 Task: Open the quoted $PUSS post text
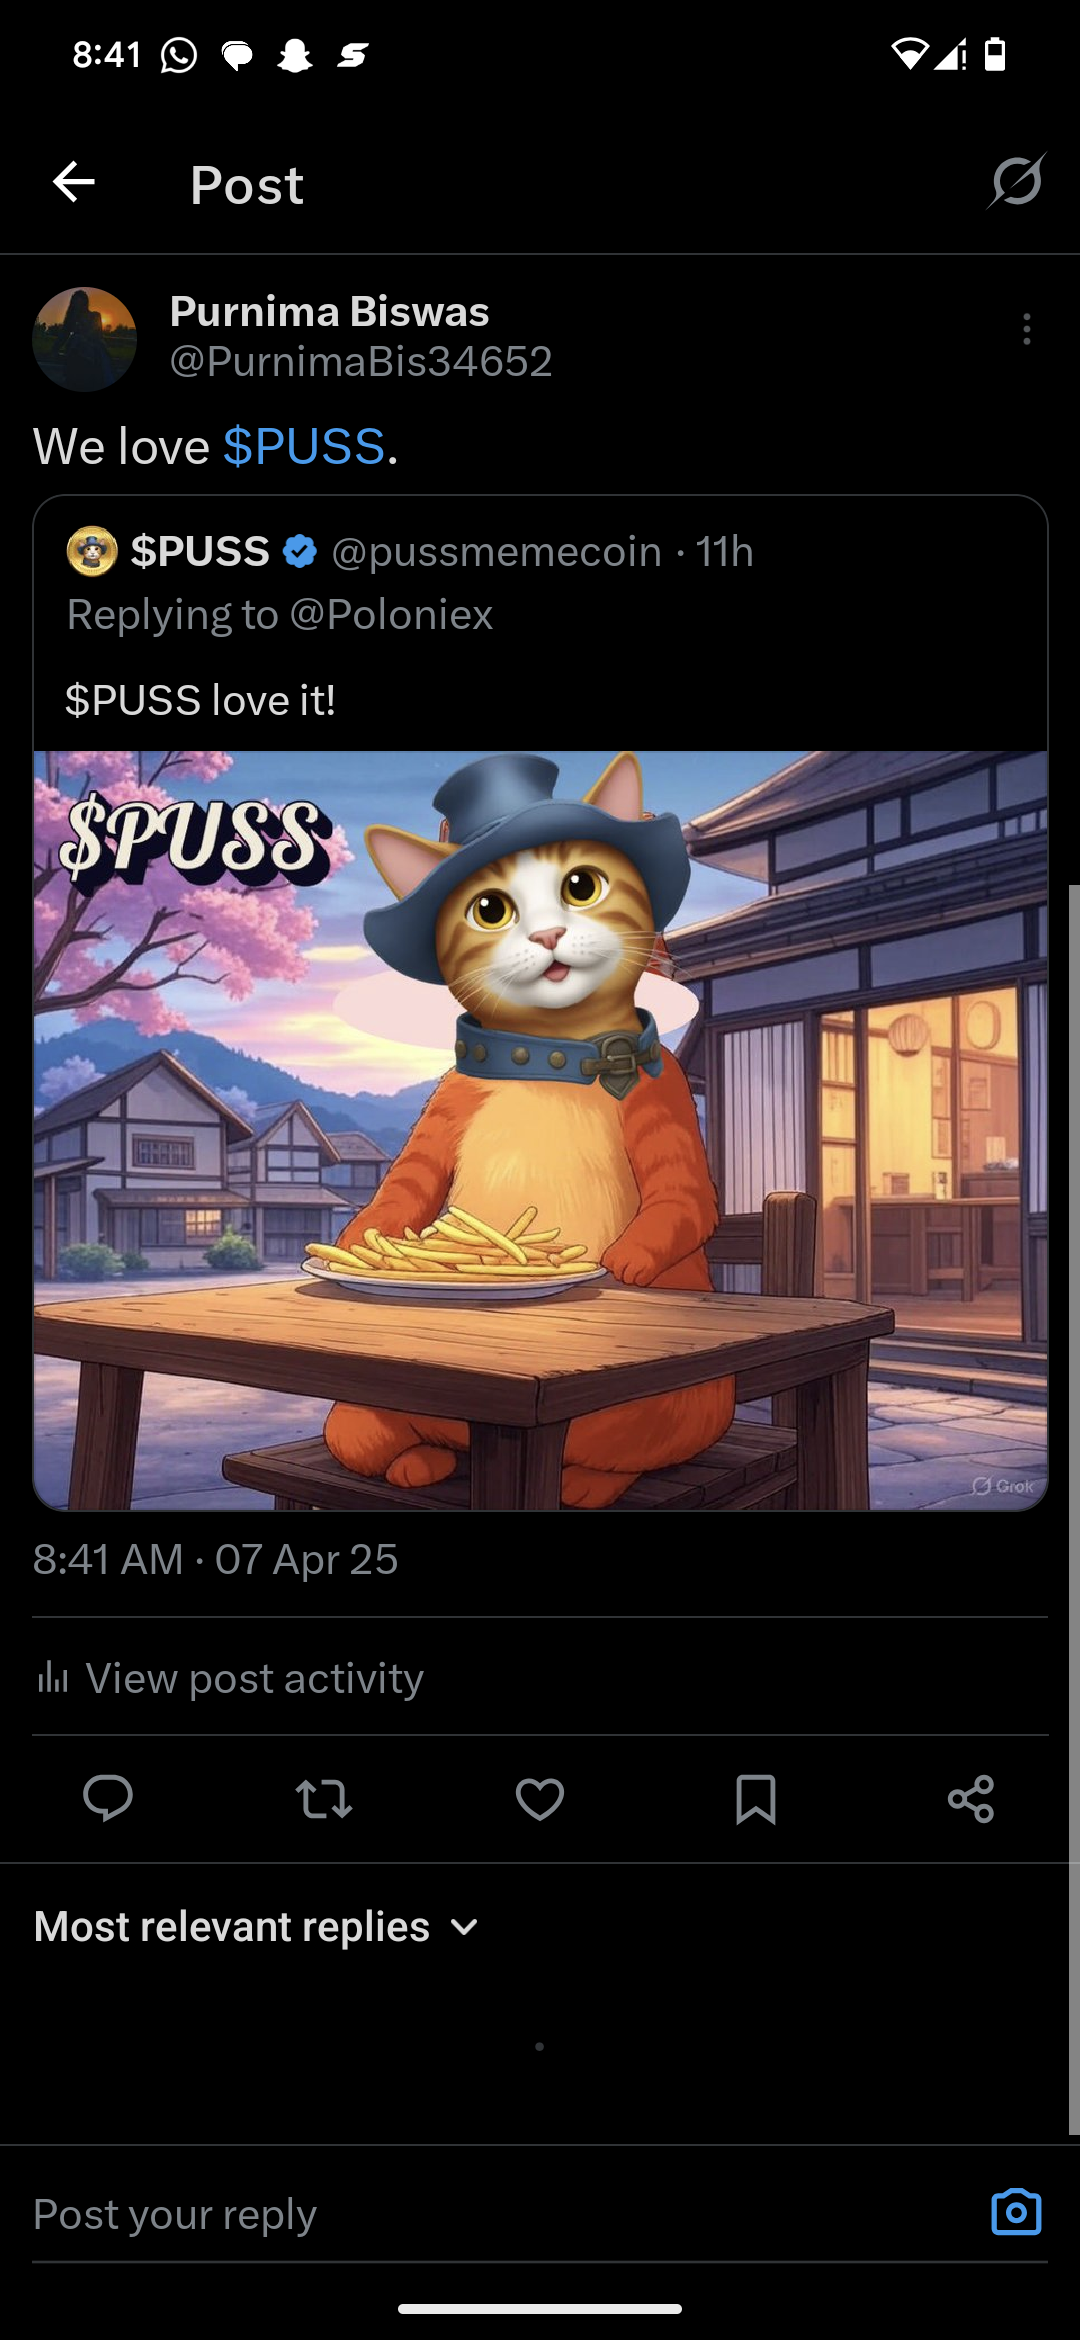pos(200,700)
